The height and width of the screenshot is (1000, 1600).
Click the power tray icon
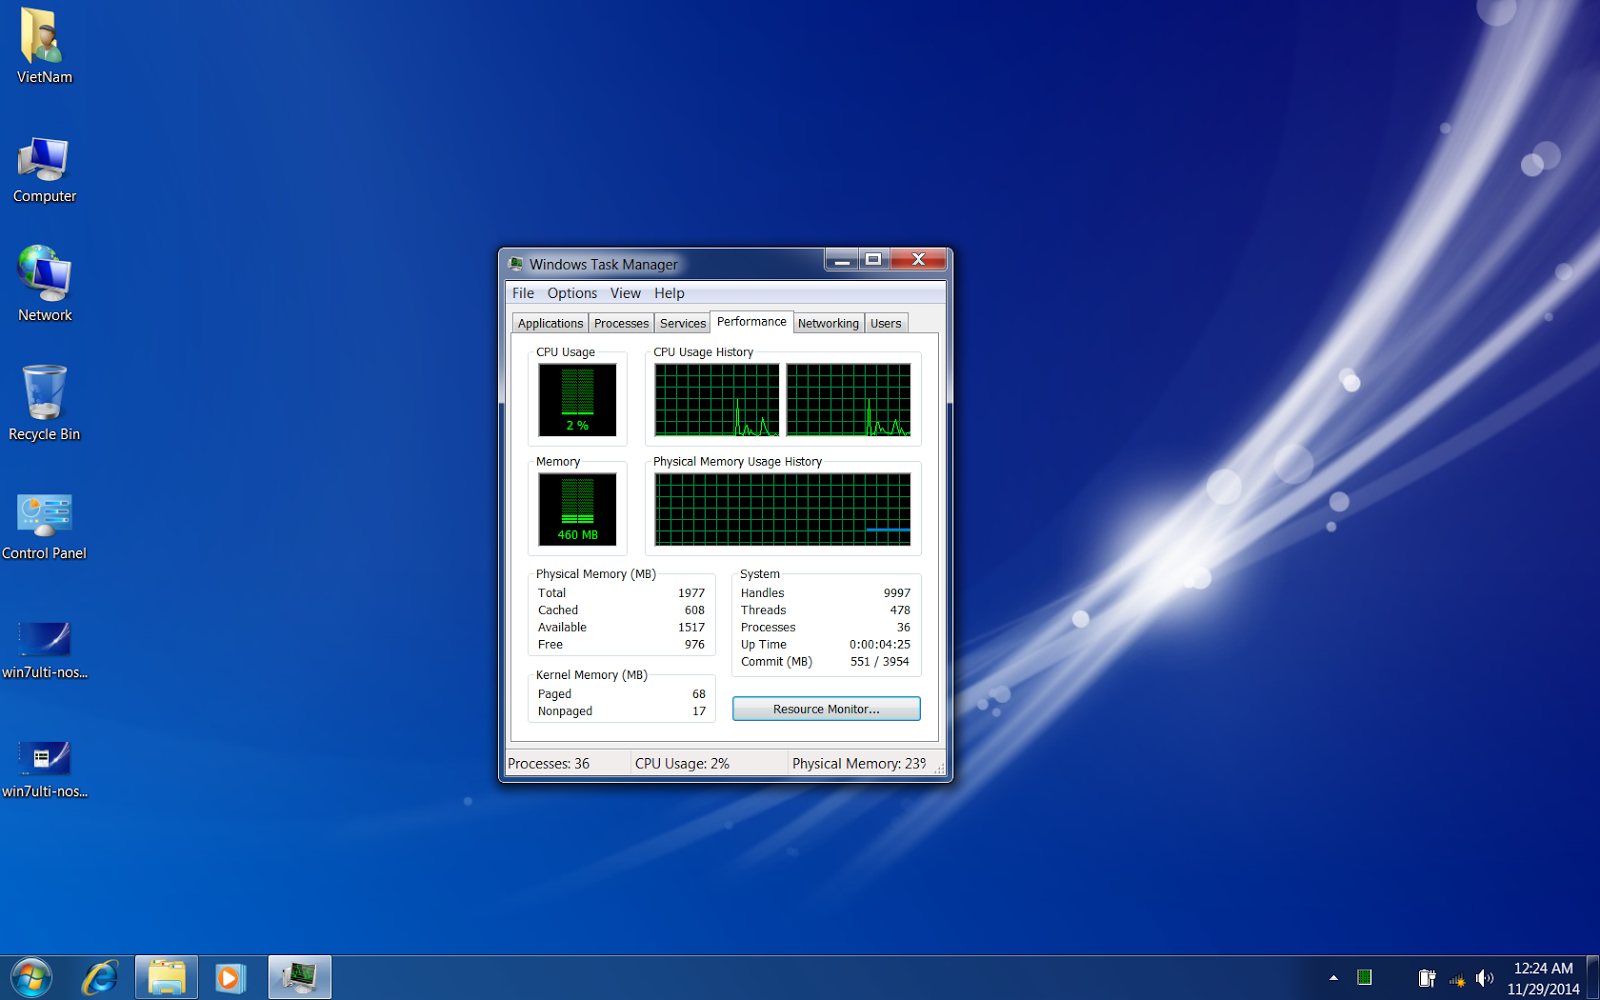pos(1427,978)
